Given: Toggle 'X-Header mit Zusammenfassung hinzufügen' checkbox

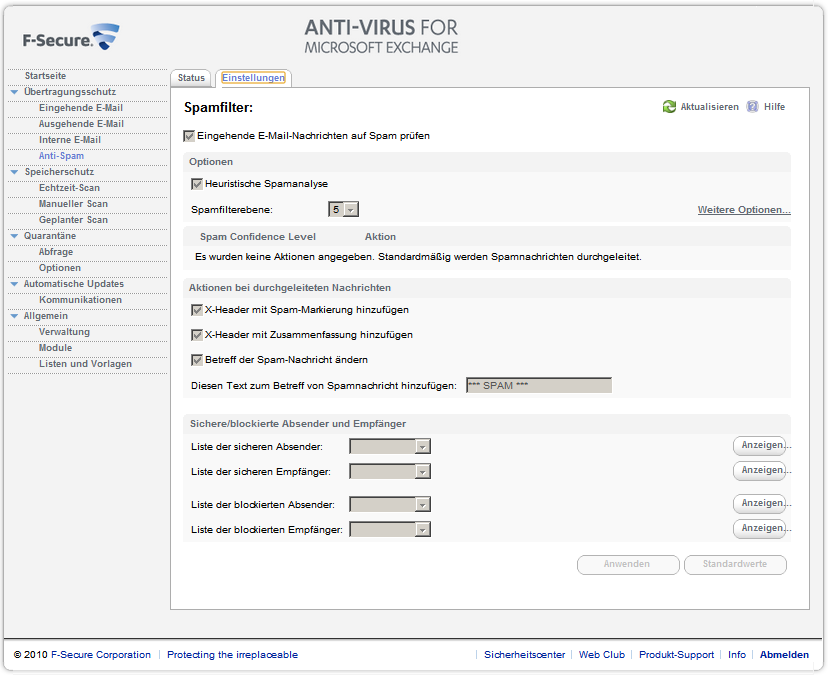Looking at the screenshot, I should (197, 335).
